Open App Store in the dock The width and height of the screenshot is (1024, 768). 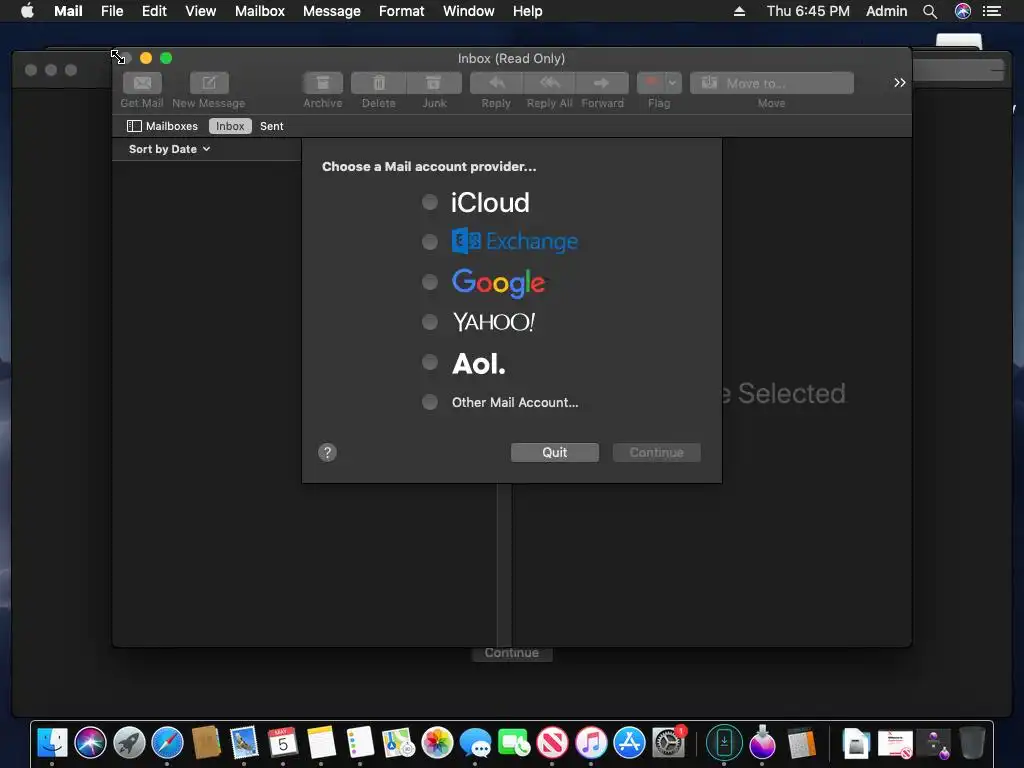click(630, 743)
